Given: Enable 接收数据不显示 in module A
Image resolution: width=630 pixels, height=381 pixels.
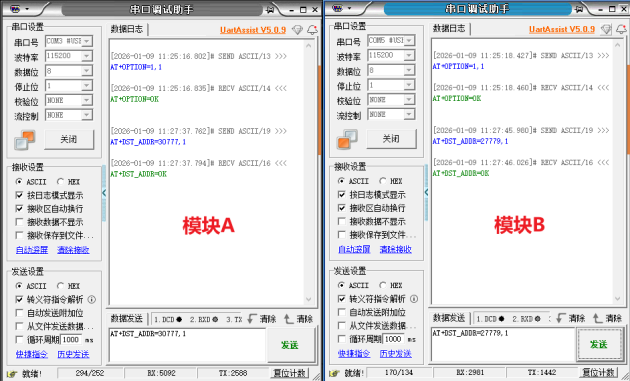Looking at the screenshot, I should coord(19,222).
